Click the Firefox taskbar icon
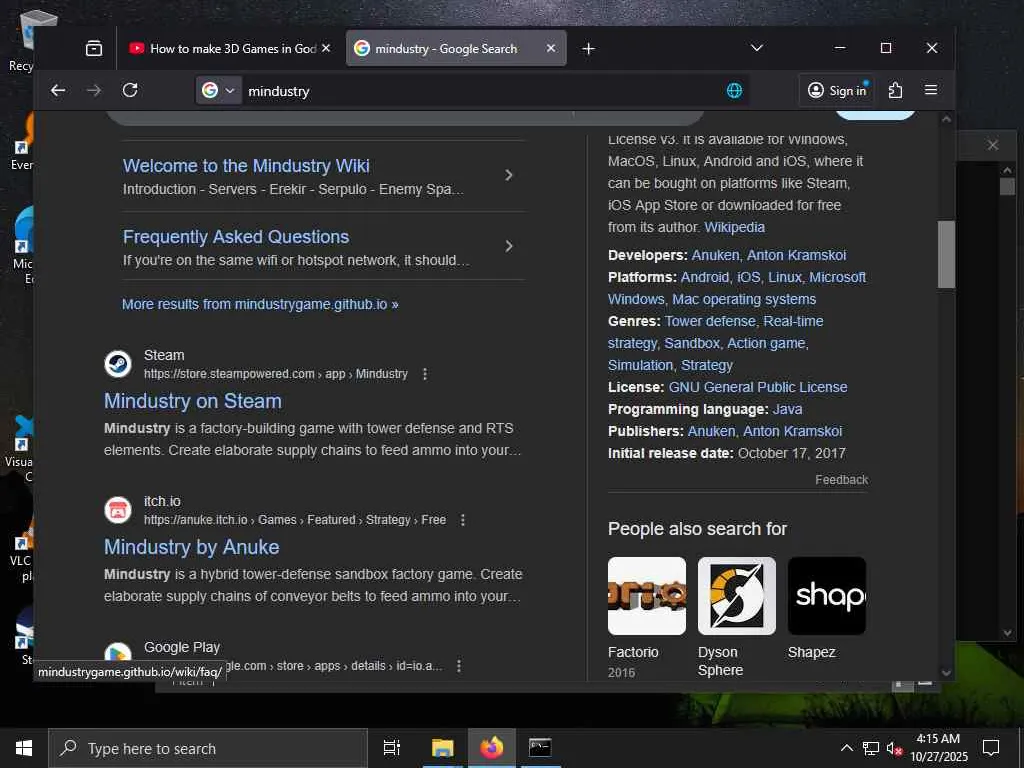This screenshot has width=1024, height=768. pos(492,748)
